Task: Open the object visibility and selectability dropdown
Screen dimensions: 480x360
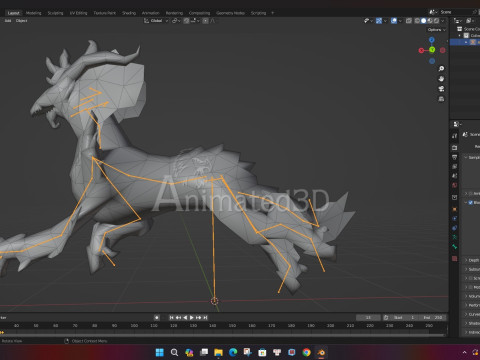Action: (368, 21)
